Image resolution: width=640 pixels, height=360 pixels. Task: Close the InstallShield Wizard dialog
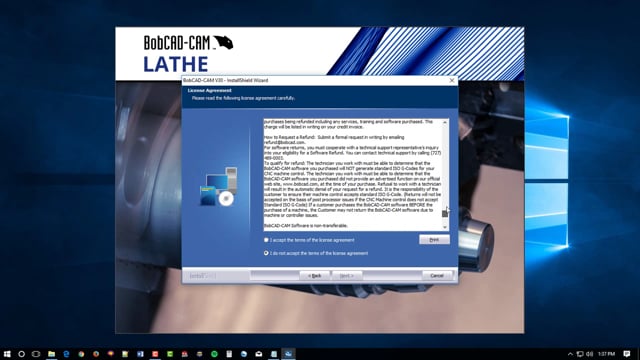[x=452, y=80]
